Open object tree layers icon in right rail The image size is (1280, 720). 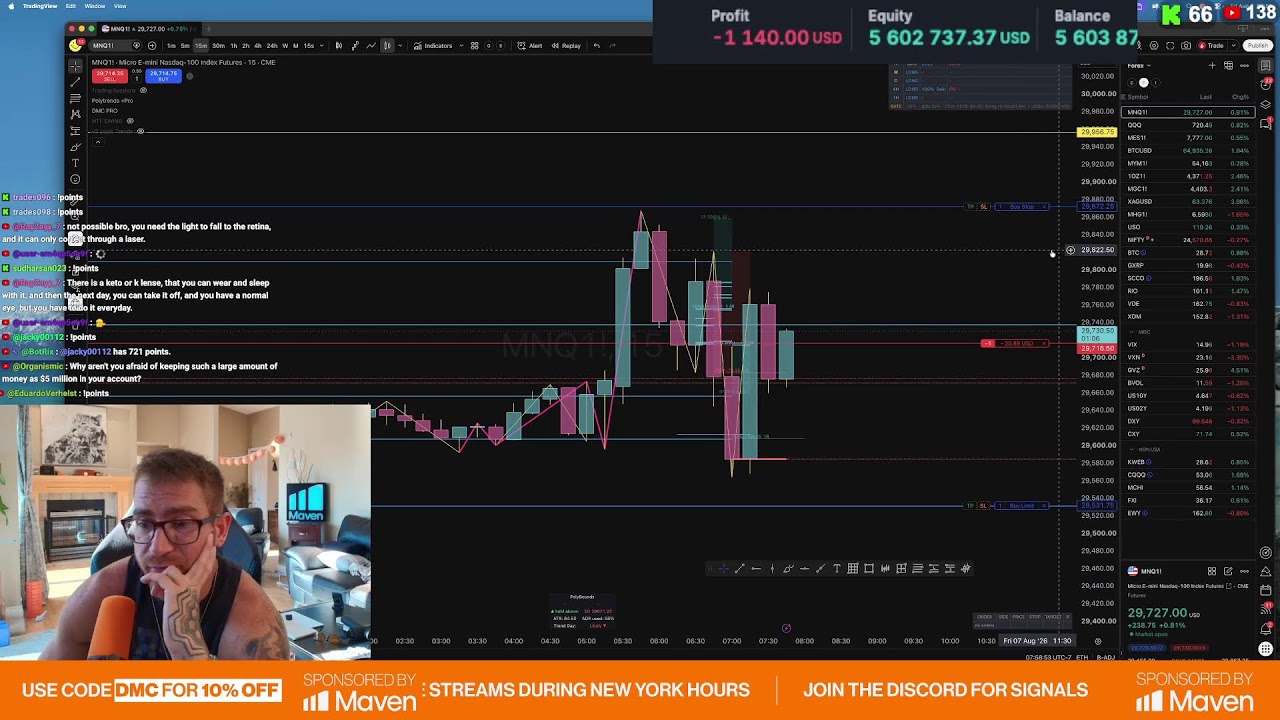pyautogui.click(x=1265, y=105)
